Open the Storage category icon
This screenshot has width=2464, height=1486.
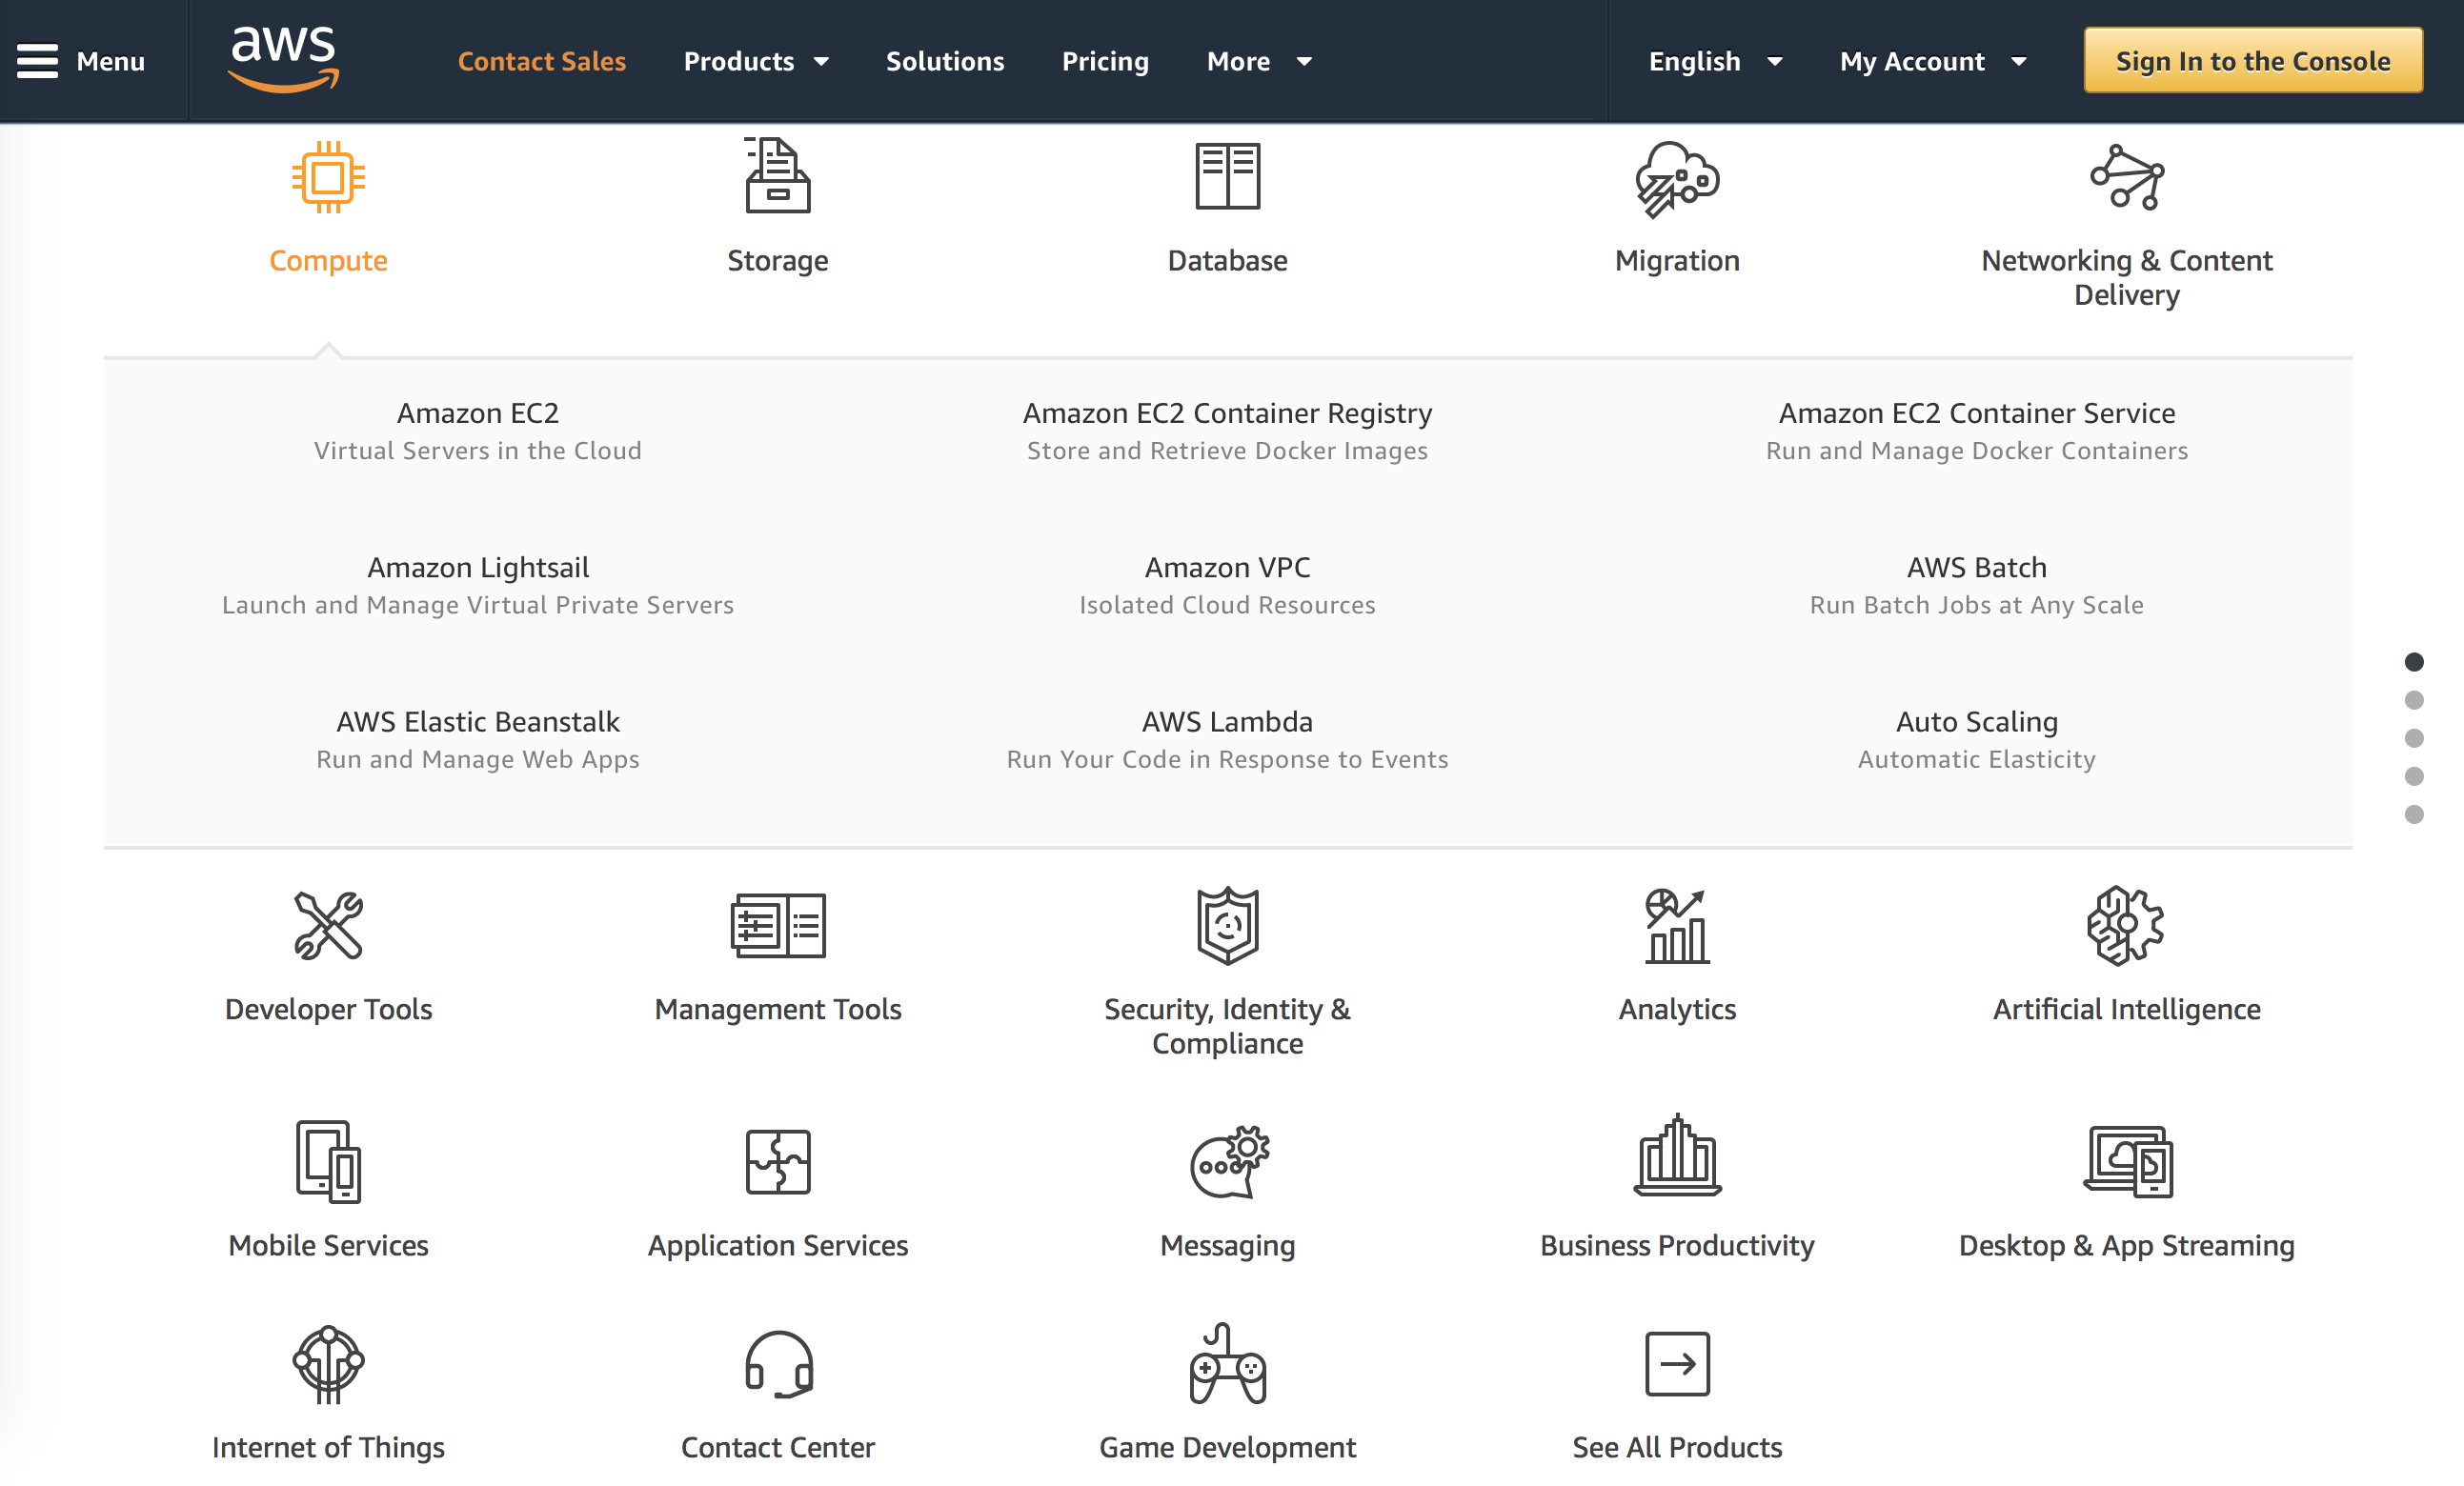pyautogui.click(x=777, y=180)
